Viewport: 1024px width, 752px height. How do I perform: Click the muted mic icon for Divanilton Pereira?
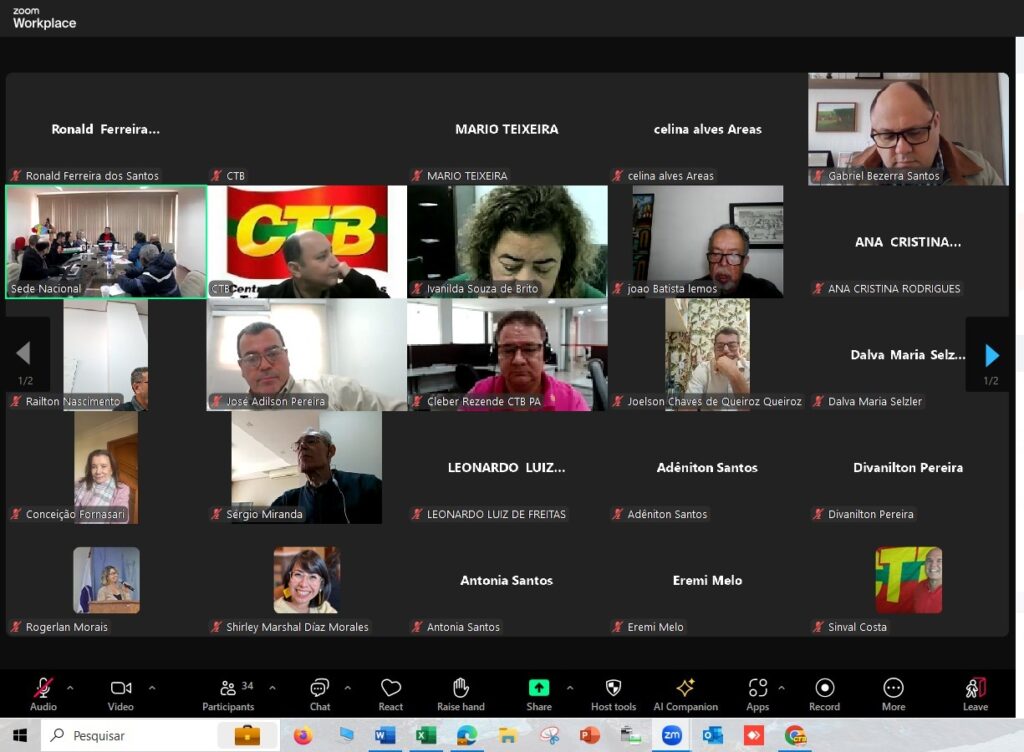[818, 514]
